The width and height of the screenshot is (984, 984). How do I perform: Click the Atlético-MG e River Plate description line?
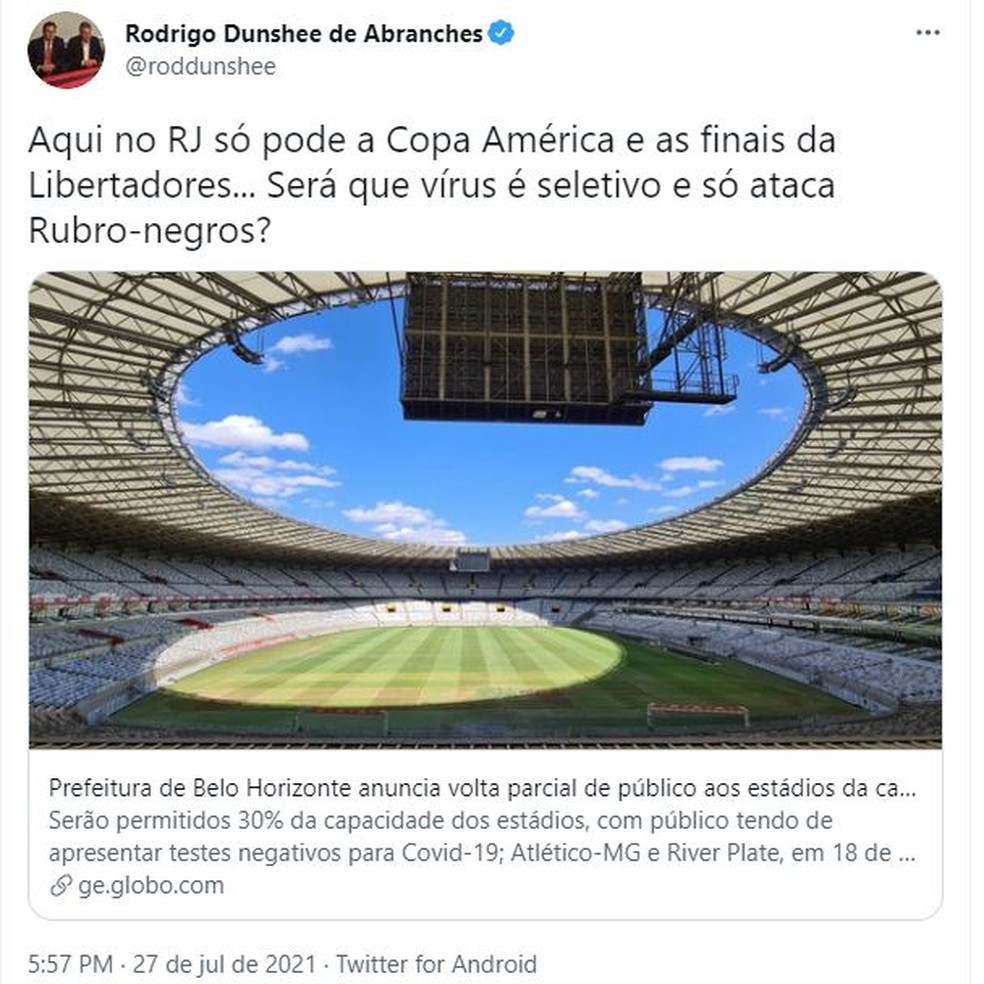pos(482,853)
